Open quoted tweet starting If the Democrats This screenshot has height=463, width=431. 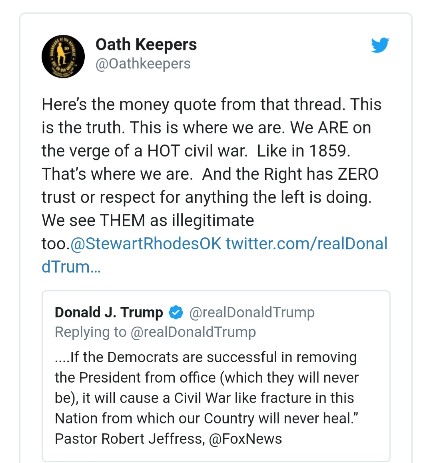(216, 376)
